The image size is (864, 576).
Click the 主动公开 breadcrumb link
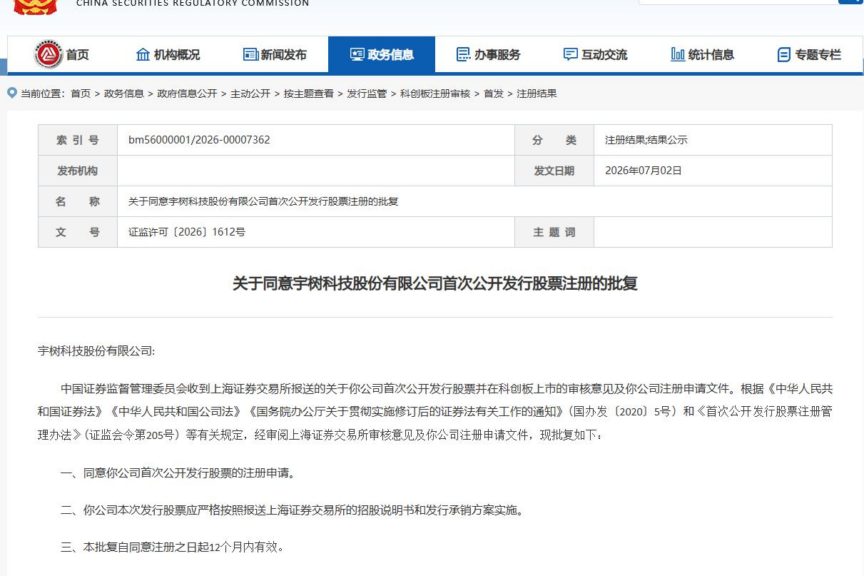(250, 94)
